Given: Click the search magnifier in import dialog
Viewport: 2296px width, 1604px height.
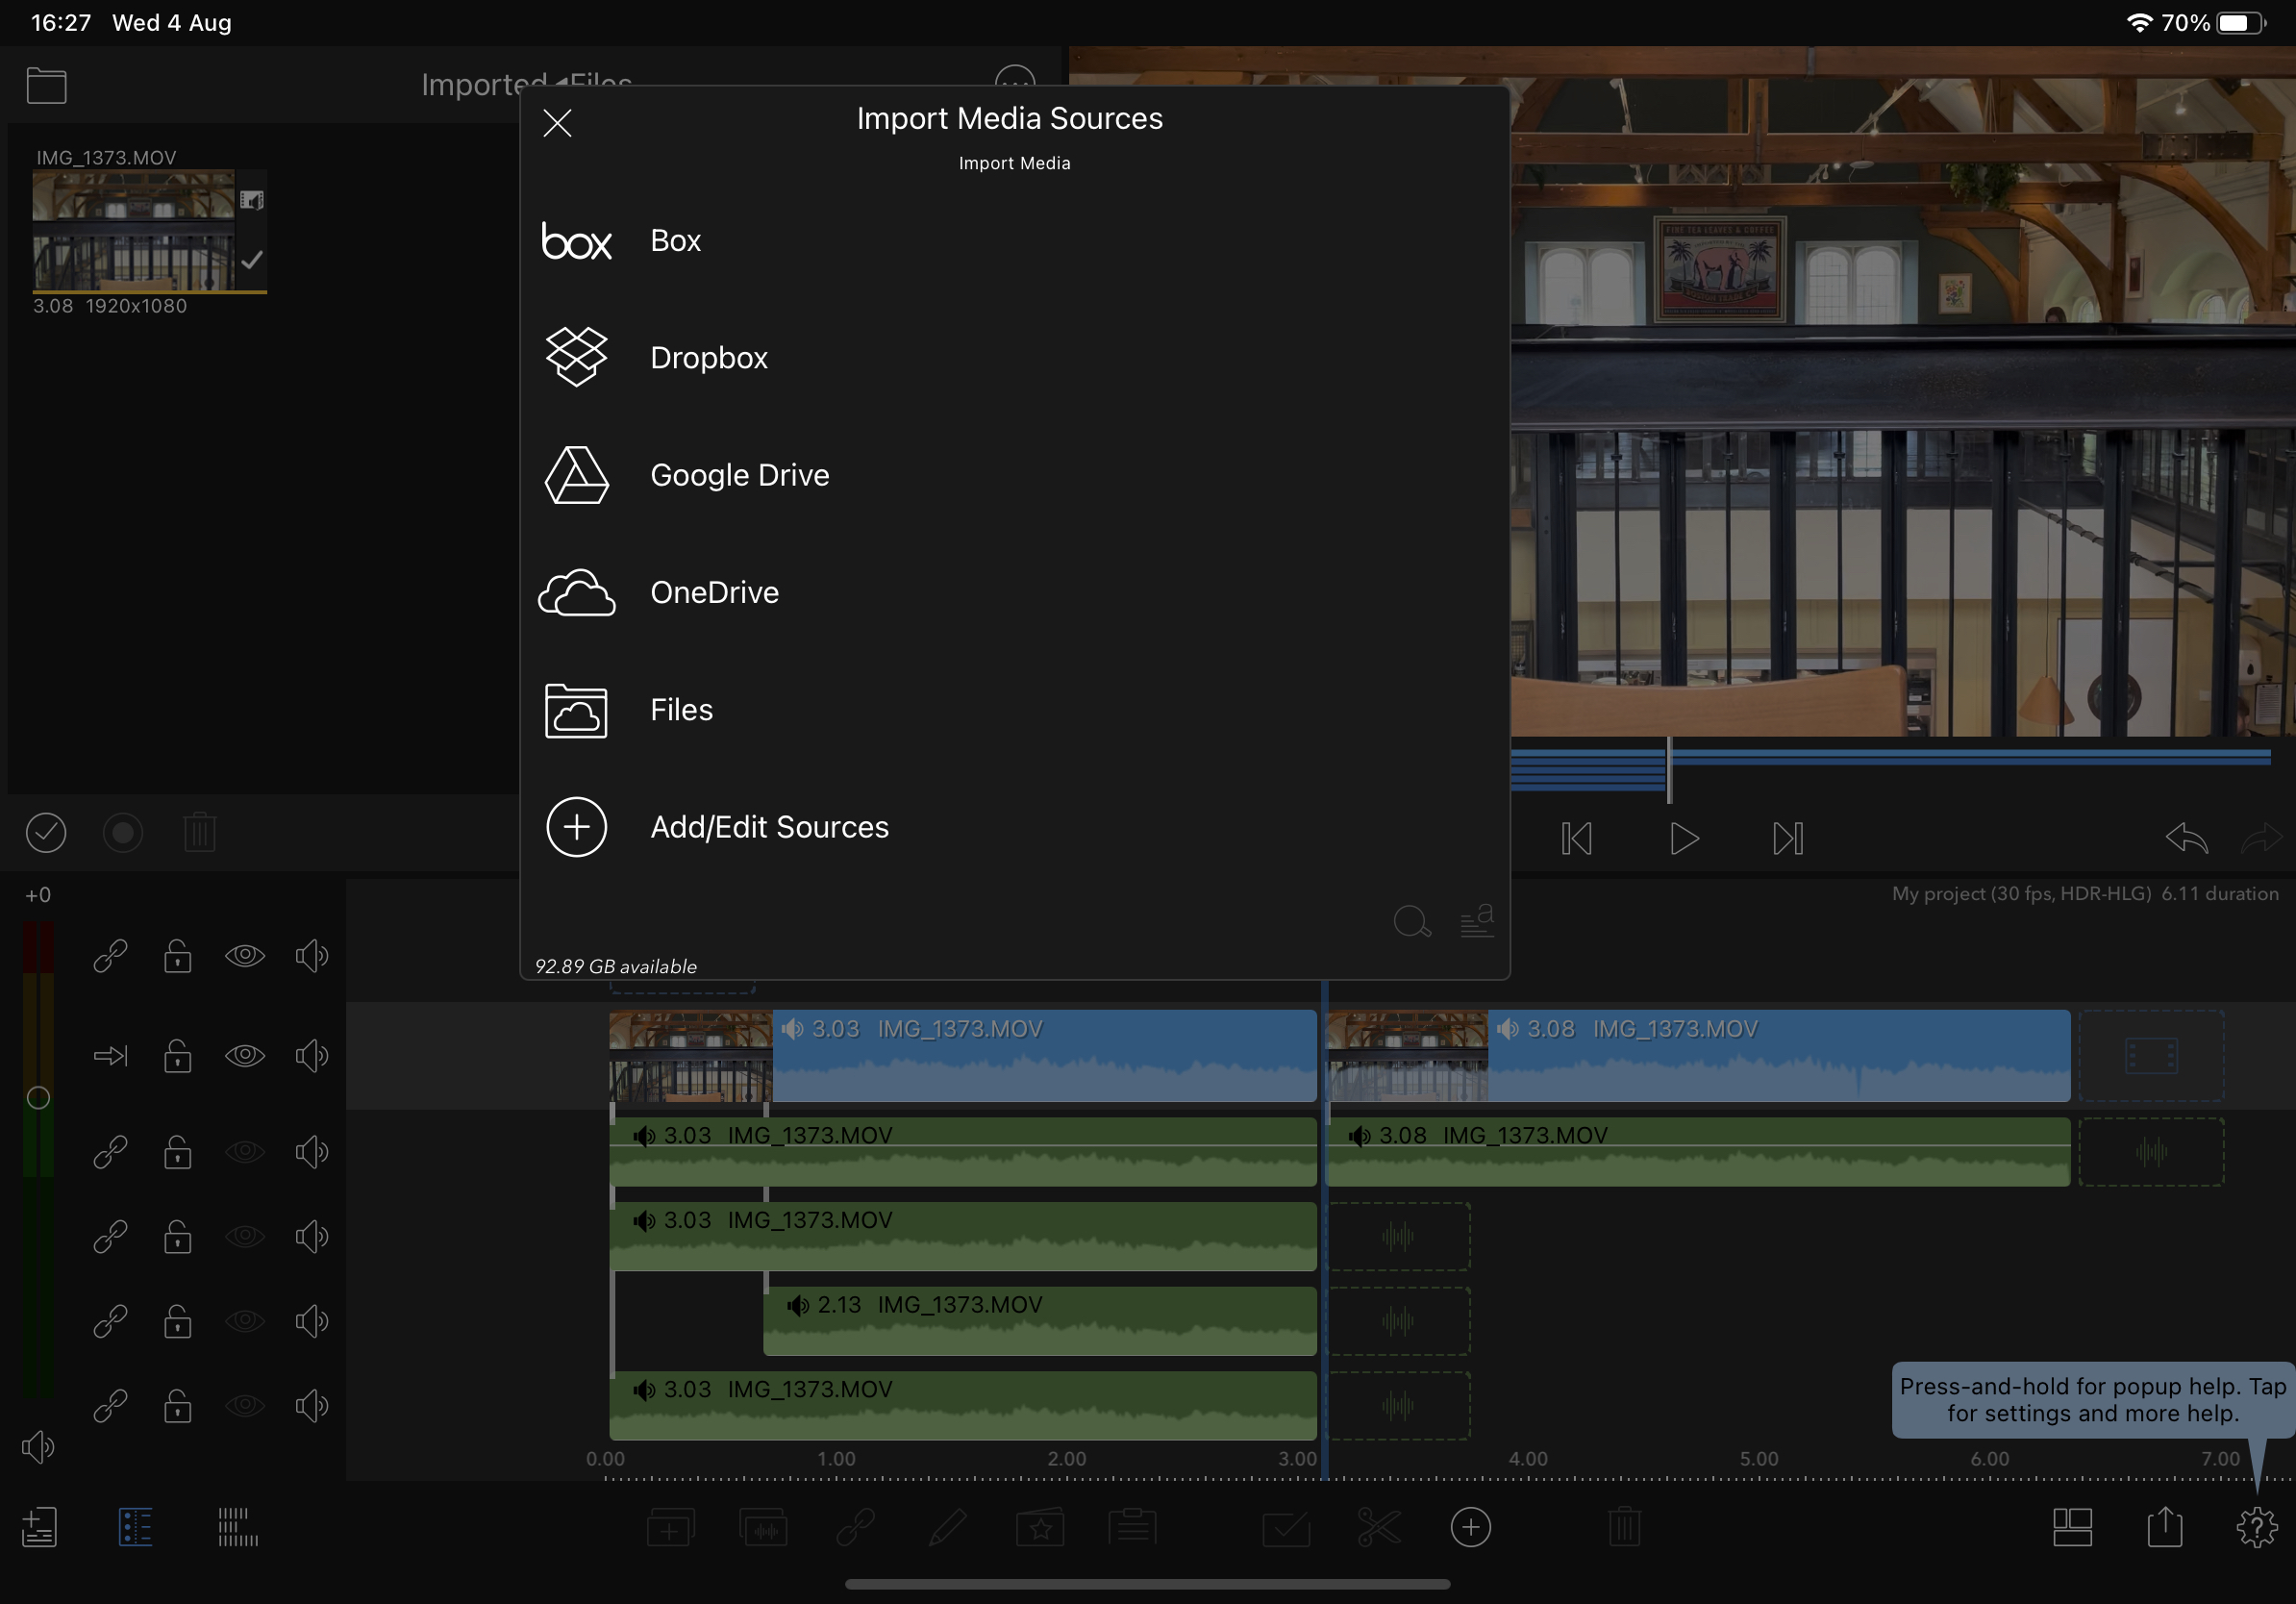Looking at the screenshot, I should tap(1412, 921).
